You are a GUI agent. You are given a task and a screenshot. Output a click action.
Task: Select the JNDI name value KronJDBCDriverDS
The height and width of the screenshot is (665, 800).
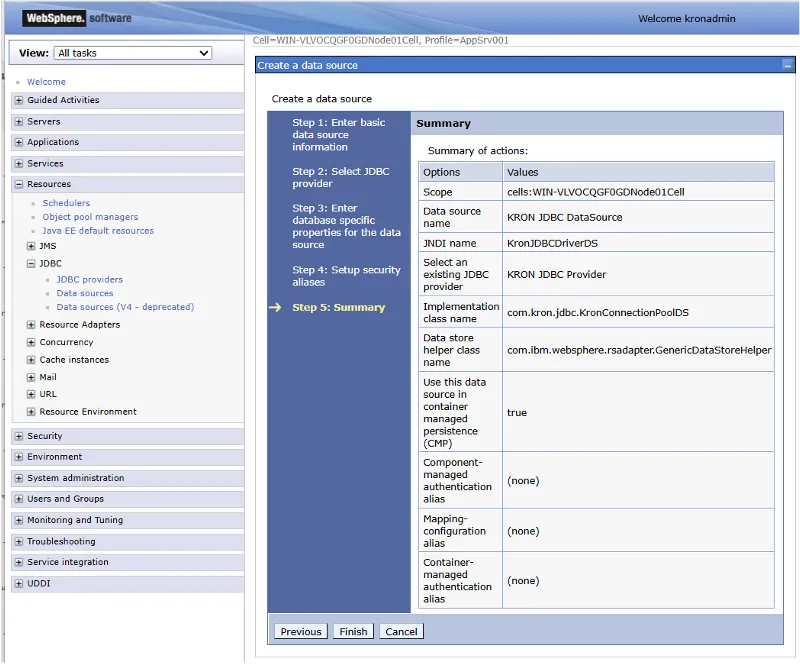(x=553, y=243)
